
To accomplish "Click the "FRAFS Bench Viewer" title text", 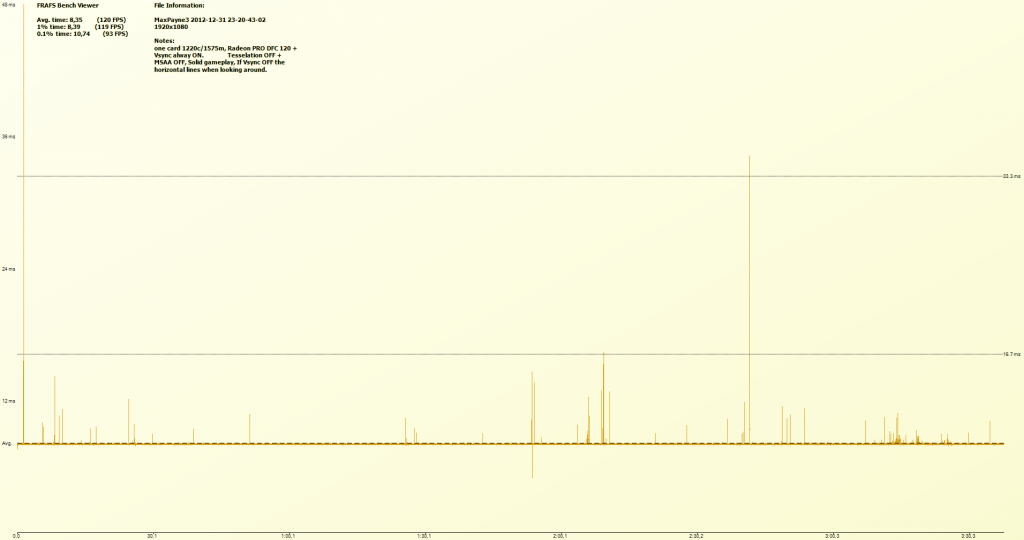I will point(68,5).
